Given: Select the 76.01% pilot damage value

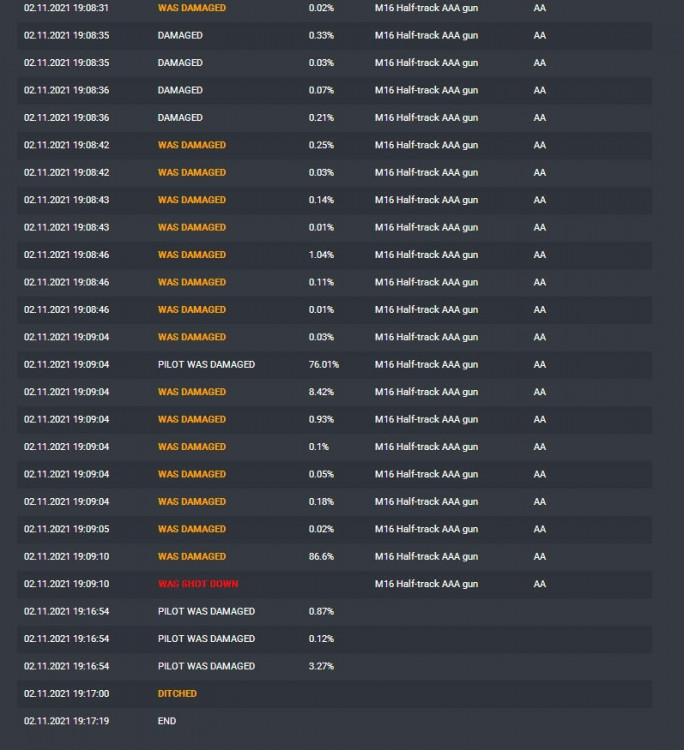Looking at the screenshot, I should coord(324,364).
